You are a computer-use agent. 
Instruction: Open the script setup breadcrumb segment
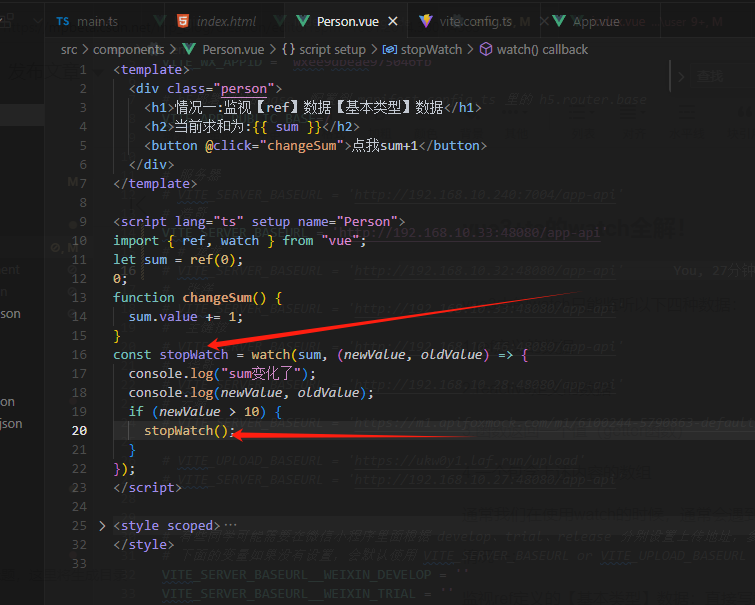pyautogui.click(x=332, y=50)
